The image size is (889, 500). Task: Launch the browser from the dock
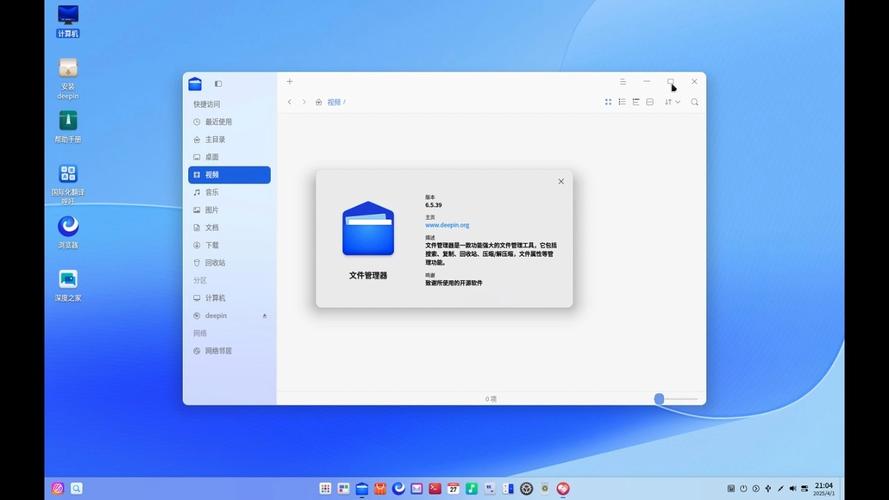pyautogui.click(x=399, y=488)
